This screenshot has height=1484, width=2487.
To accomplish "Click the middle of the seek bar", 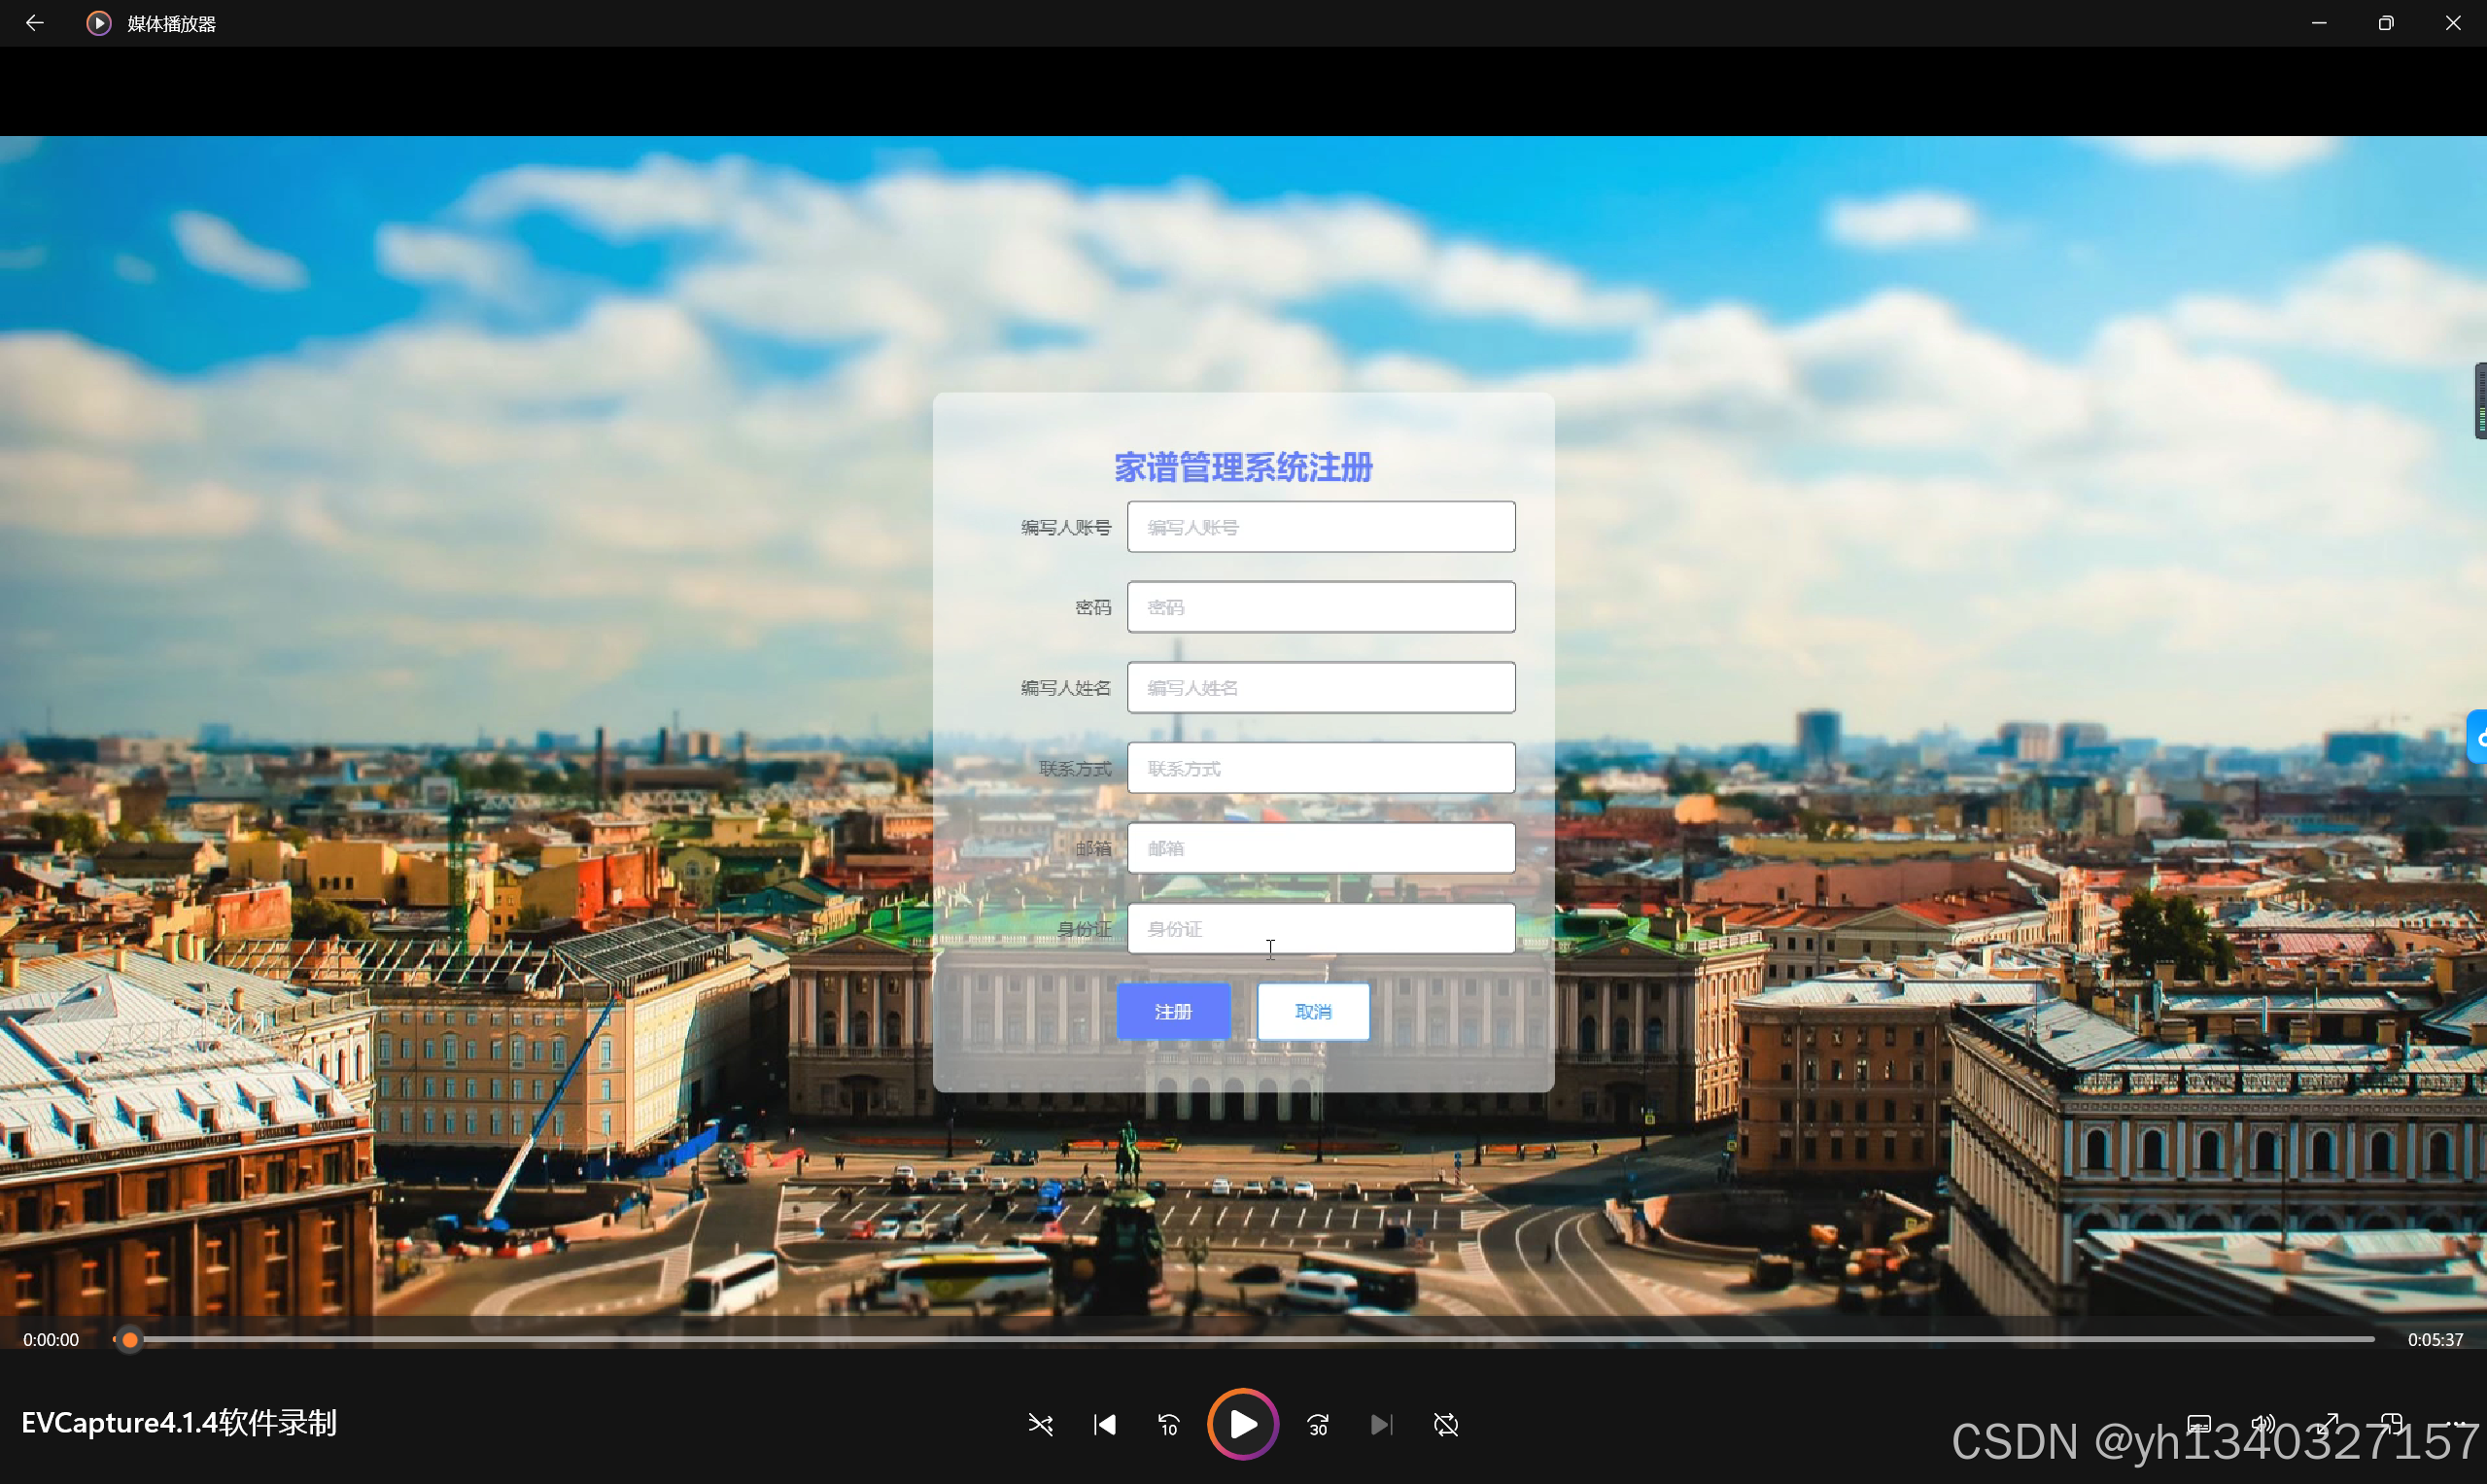I will point(1244,1339).
